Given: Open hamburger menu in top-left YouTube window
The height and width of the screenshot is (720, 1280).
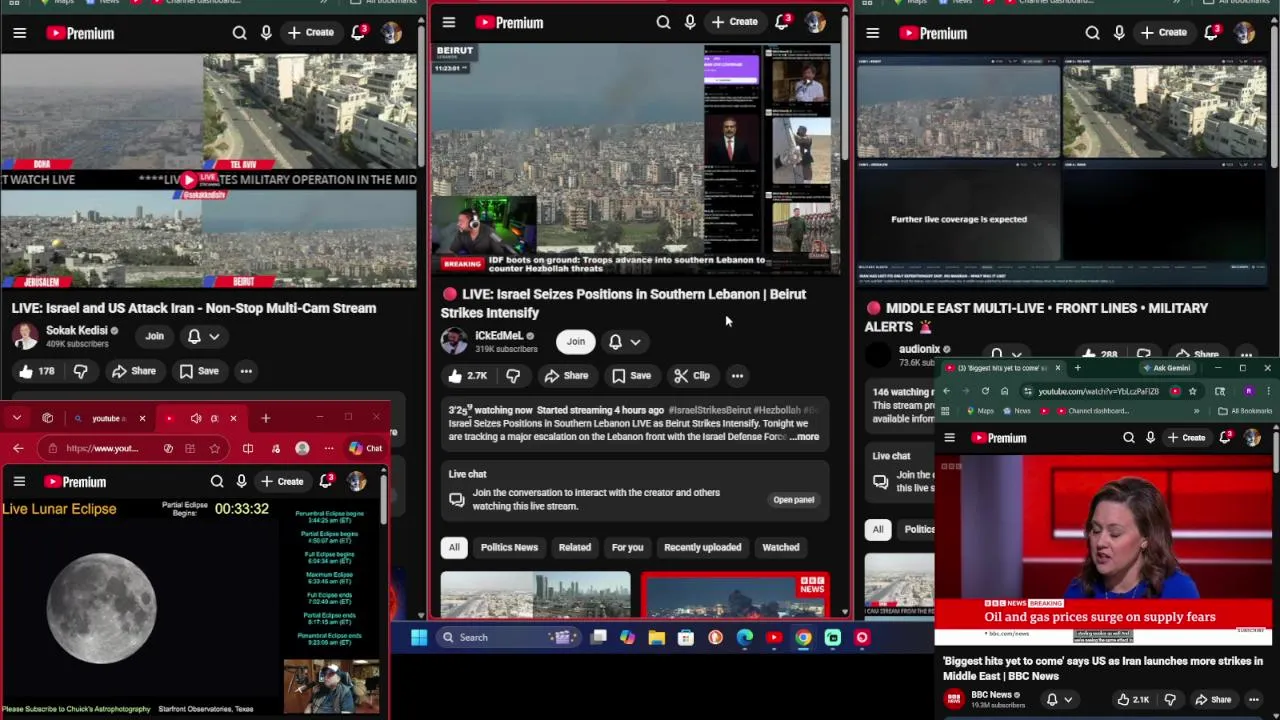Looking at the screenshot, I should pos(19,33).
